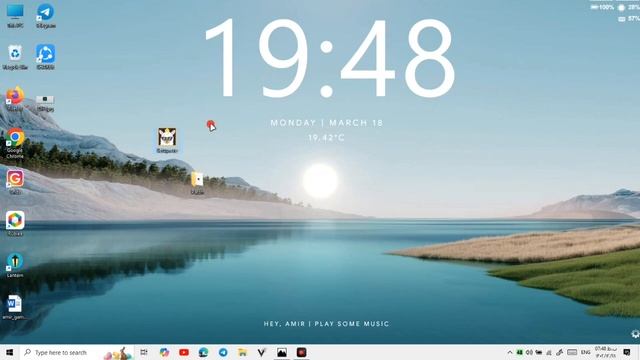Open File Explorer from the taskbar
Viewport: 640px width, 360px height.
coord(242,352)
